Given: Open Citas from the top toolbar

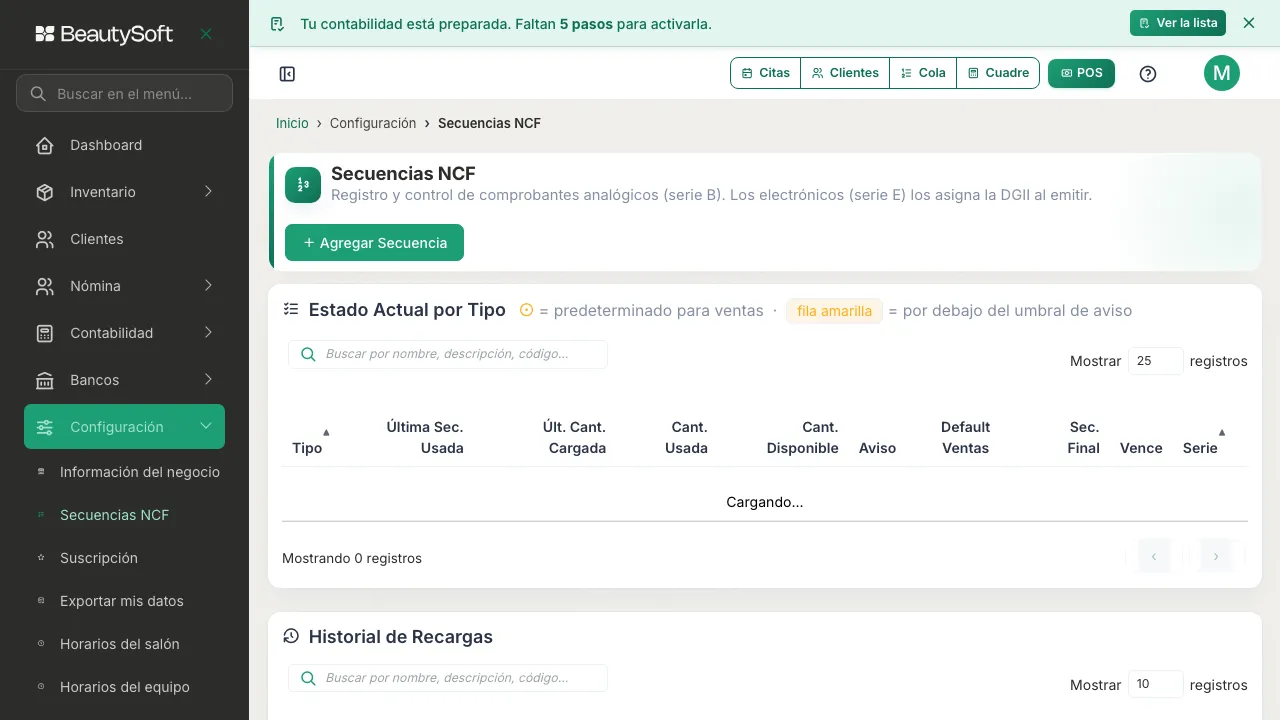Looking at the screenshot, I should (766, 73).
